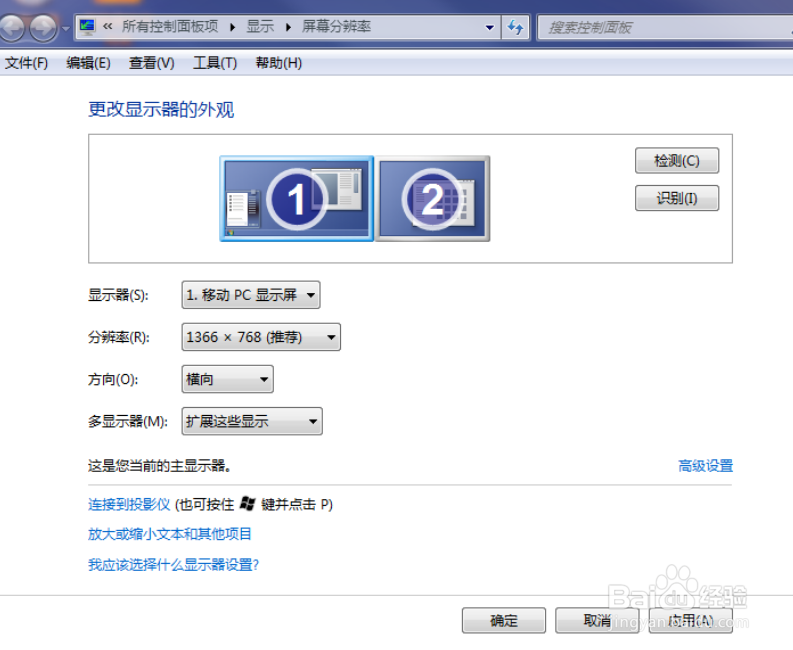Image resolution: width=793 pixels, height=650 pixels.
Task: Select monitor 2 thumbnail
Action: point(433,198)
